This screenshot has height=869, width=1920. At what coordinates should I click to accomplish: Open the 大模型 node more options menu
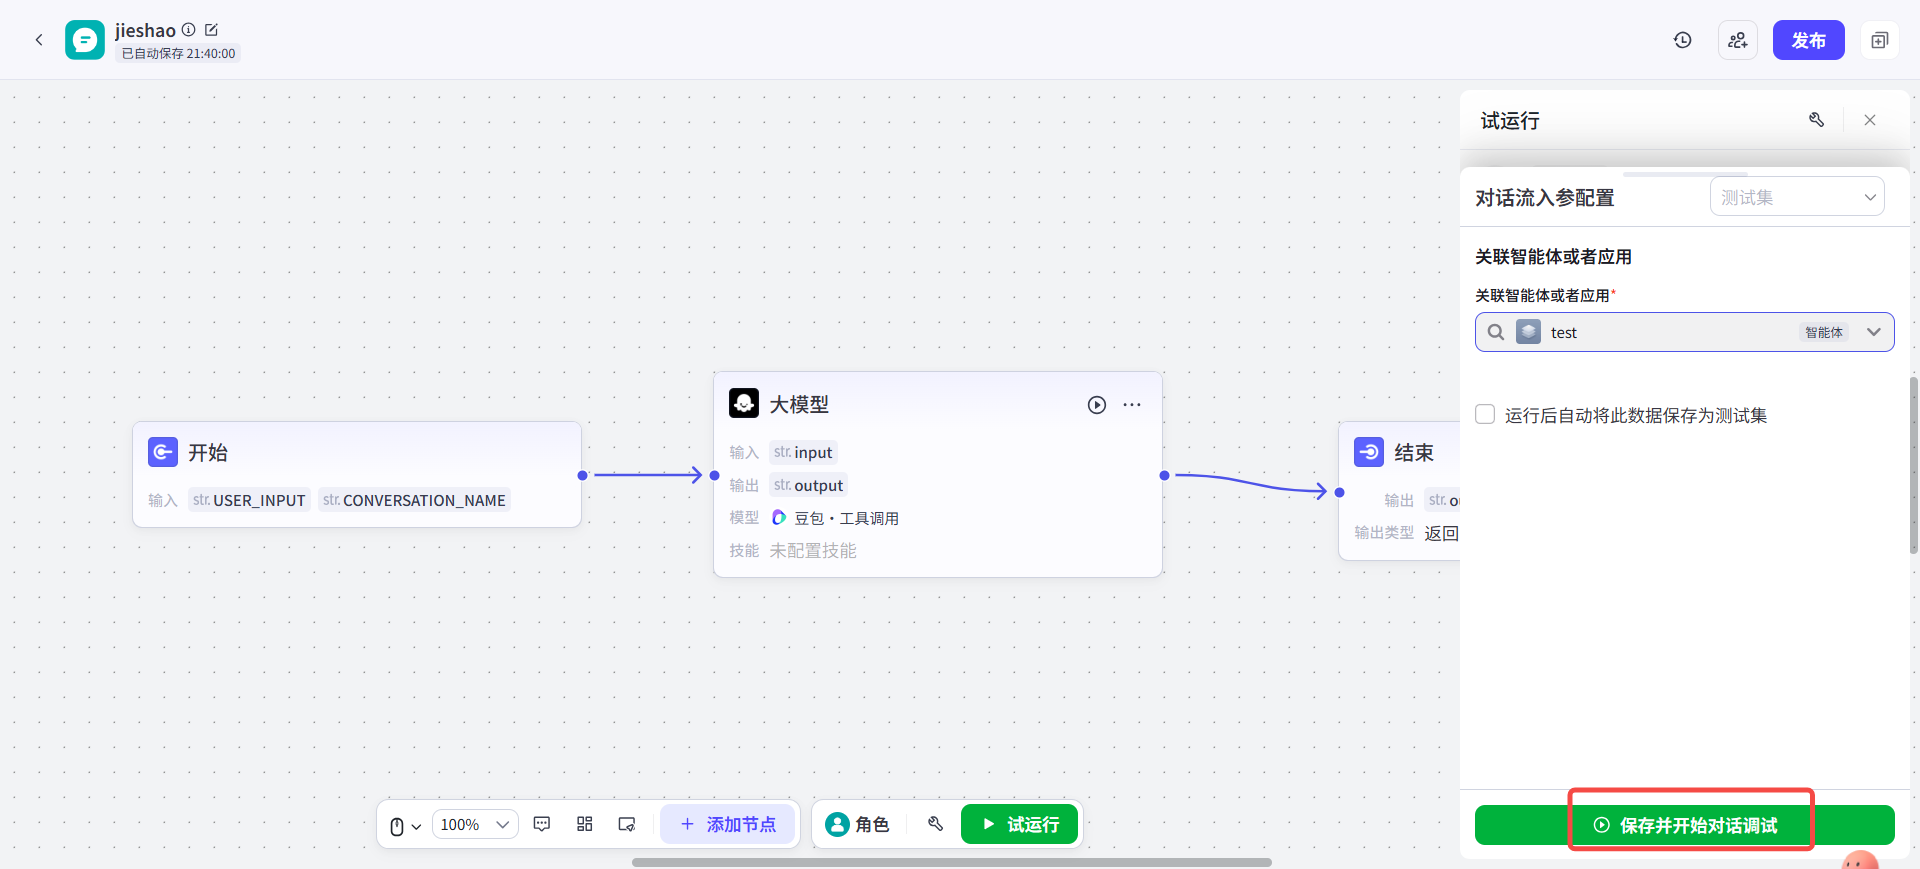pyautogui.click(x=1132, y=405)
